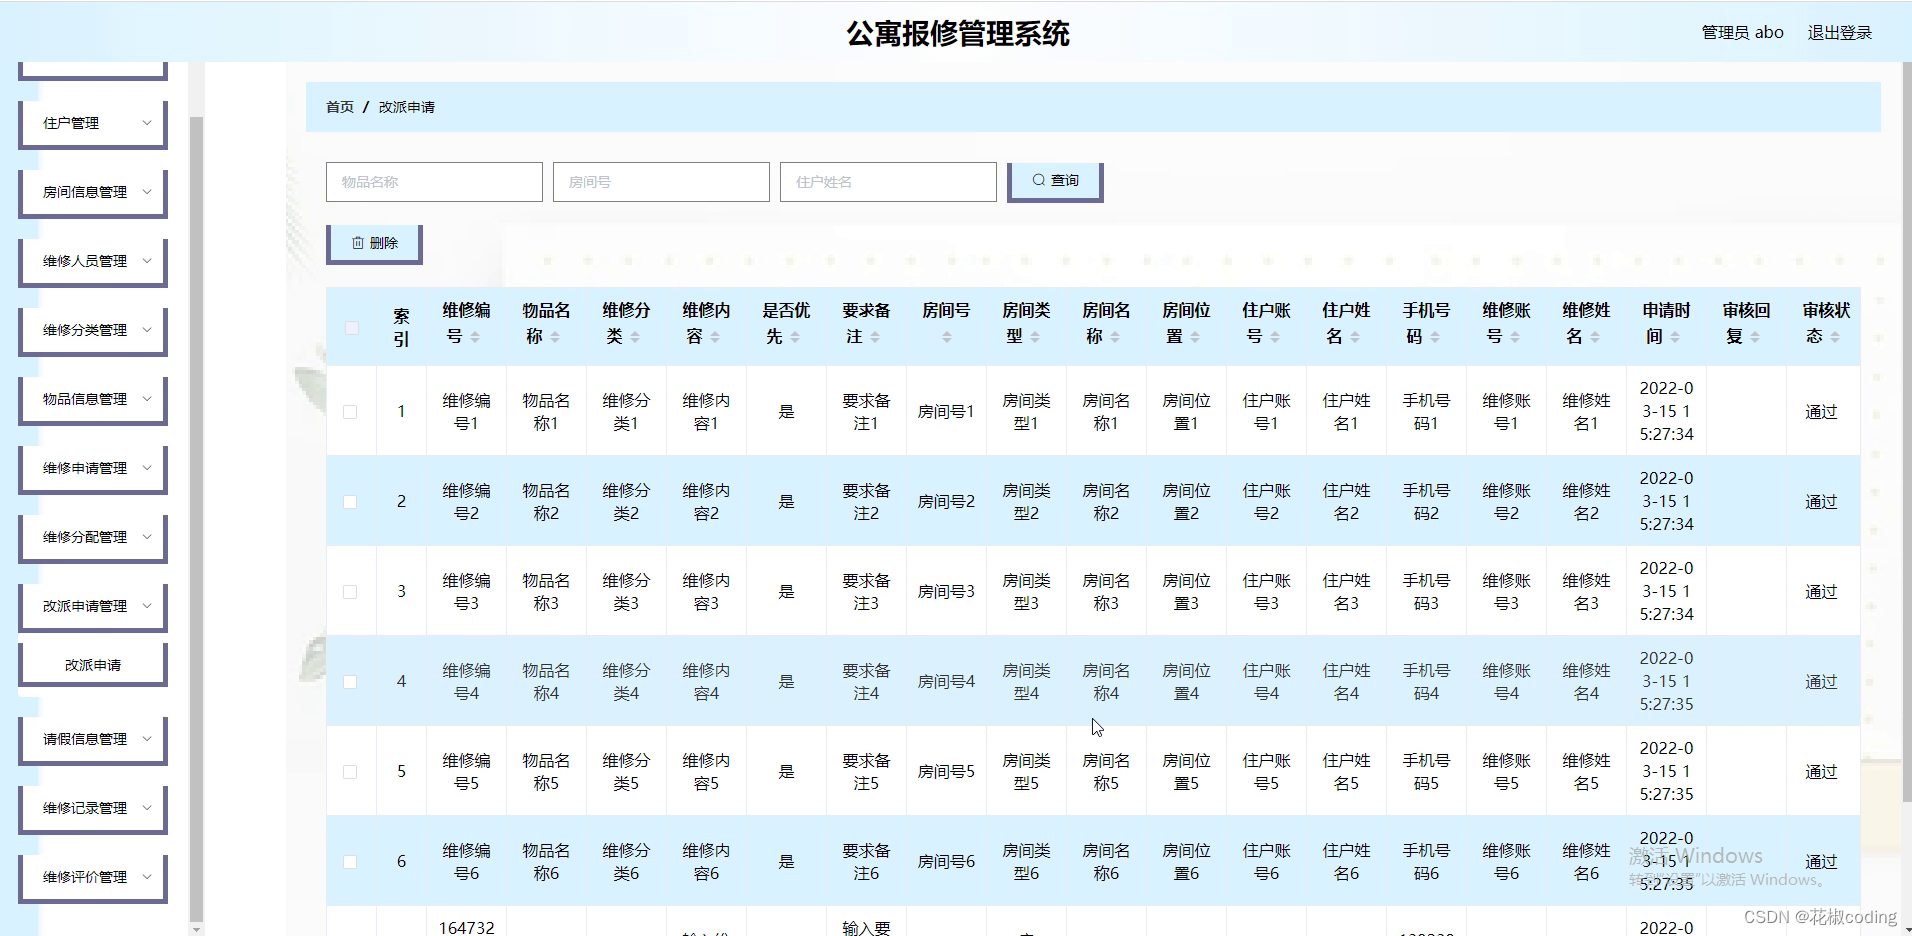Expand 维修记录管理 sidebar menu
Image resolution: width=1912 pixels, height=936 pixels.
(93, 808)
